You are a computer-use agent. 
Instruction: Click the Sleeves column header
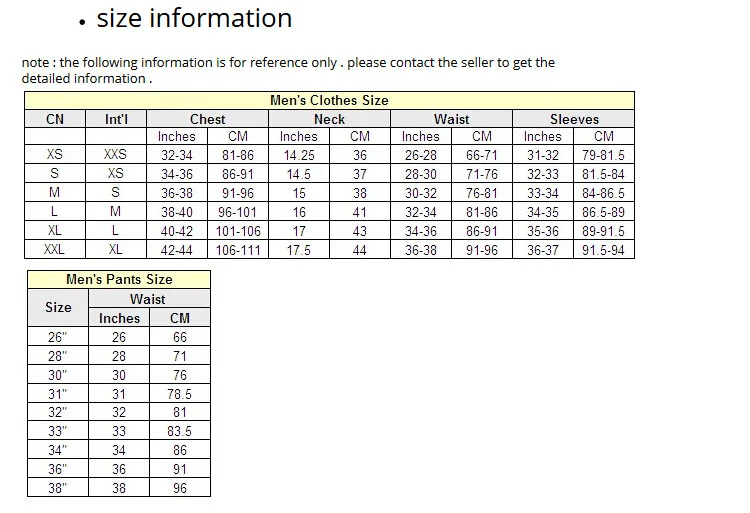[574, 119]
